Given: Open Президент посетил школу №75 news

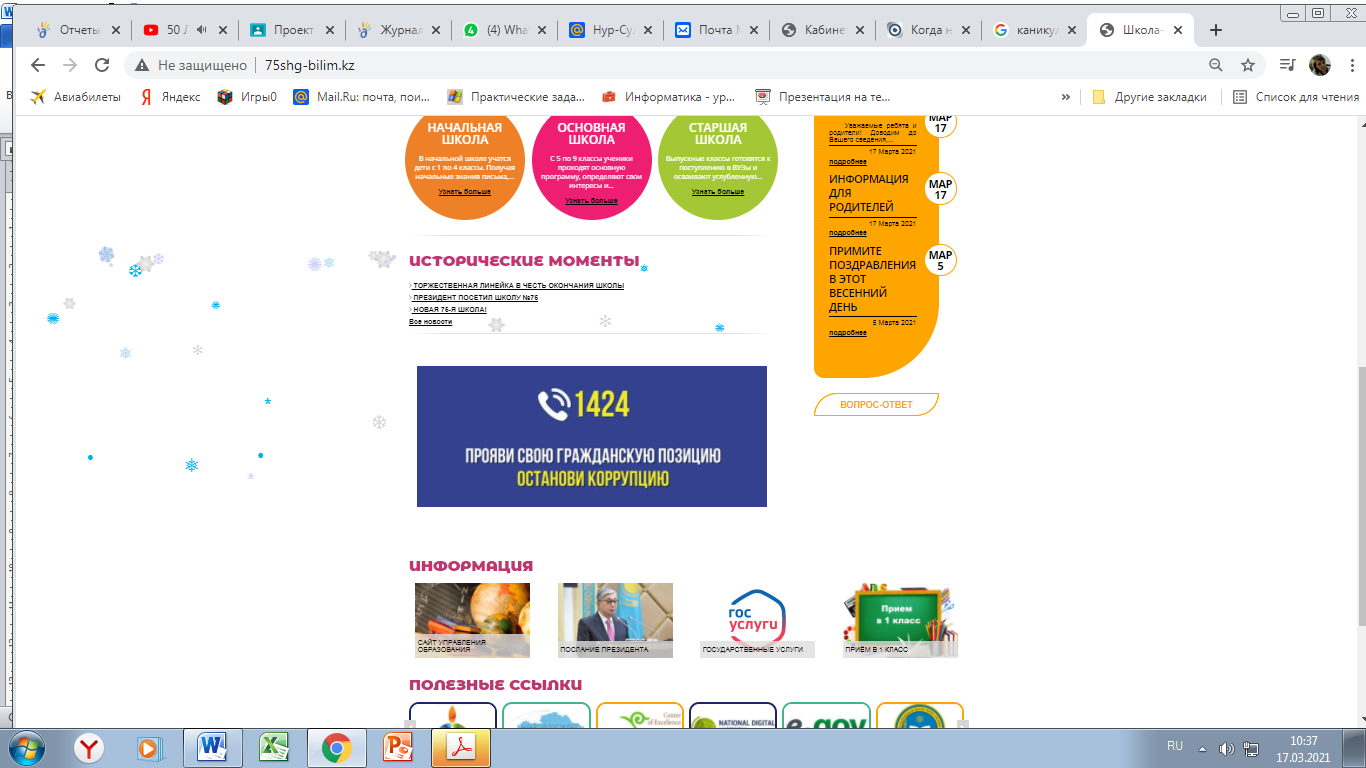Looking at the screenshot, I should coord(475,298).
